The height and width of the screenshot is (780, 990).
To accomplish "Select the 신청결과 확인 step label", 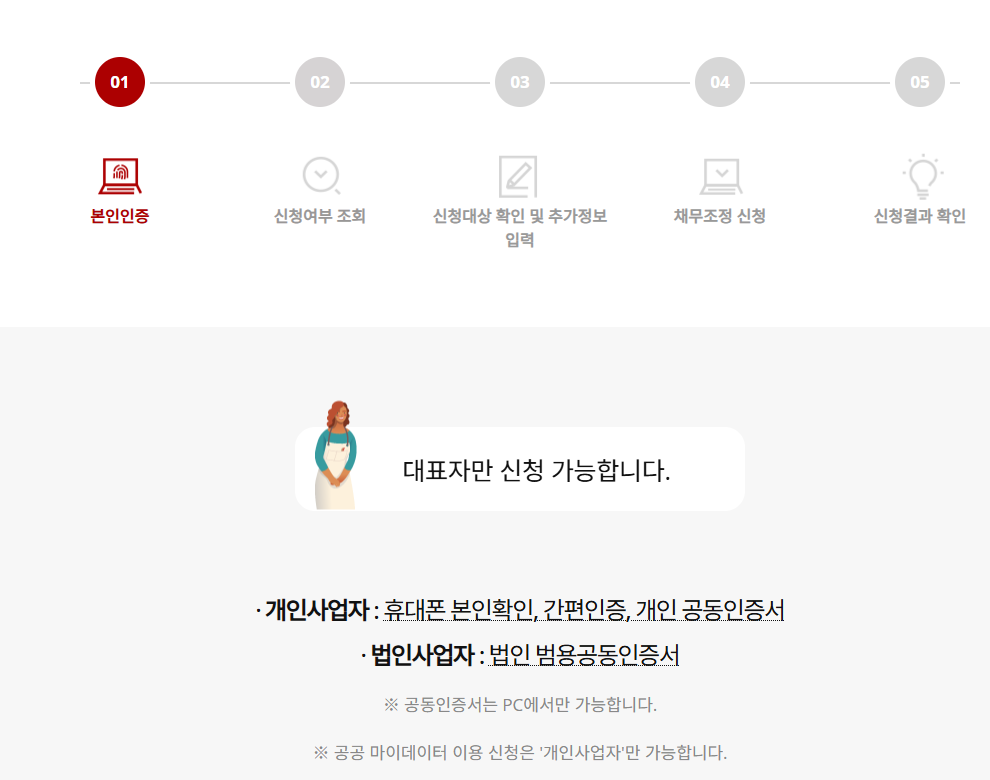I will click(920, 216).
